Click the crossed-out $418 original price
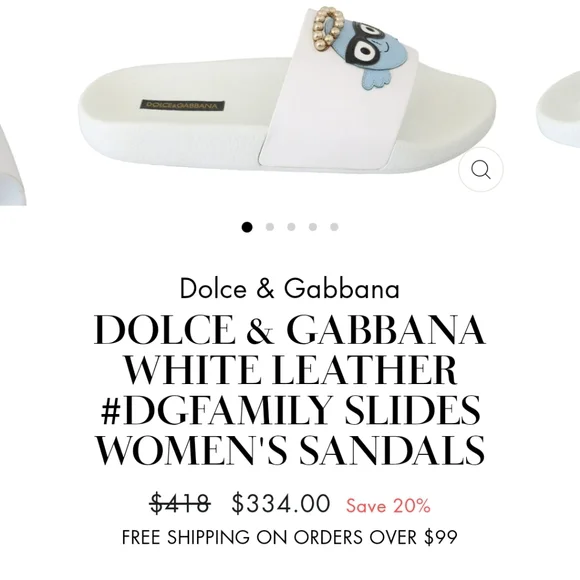Viewport: 580px width, 580px height. pyautogui.click(x=180, y=503)
